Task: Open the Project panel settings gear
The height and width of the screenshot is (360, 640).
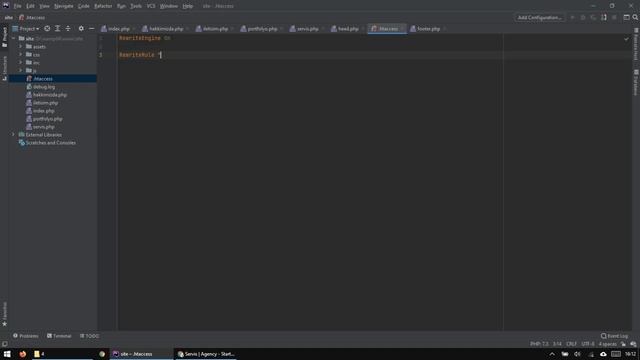Action: pyautogui.click(x=81, y=29)
